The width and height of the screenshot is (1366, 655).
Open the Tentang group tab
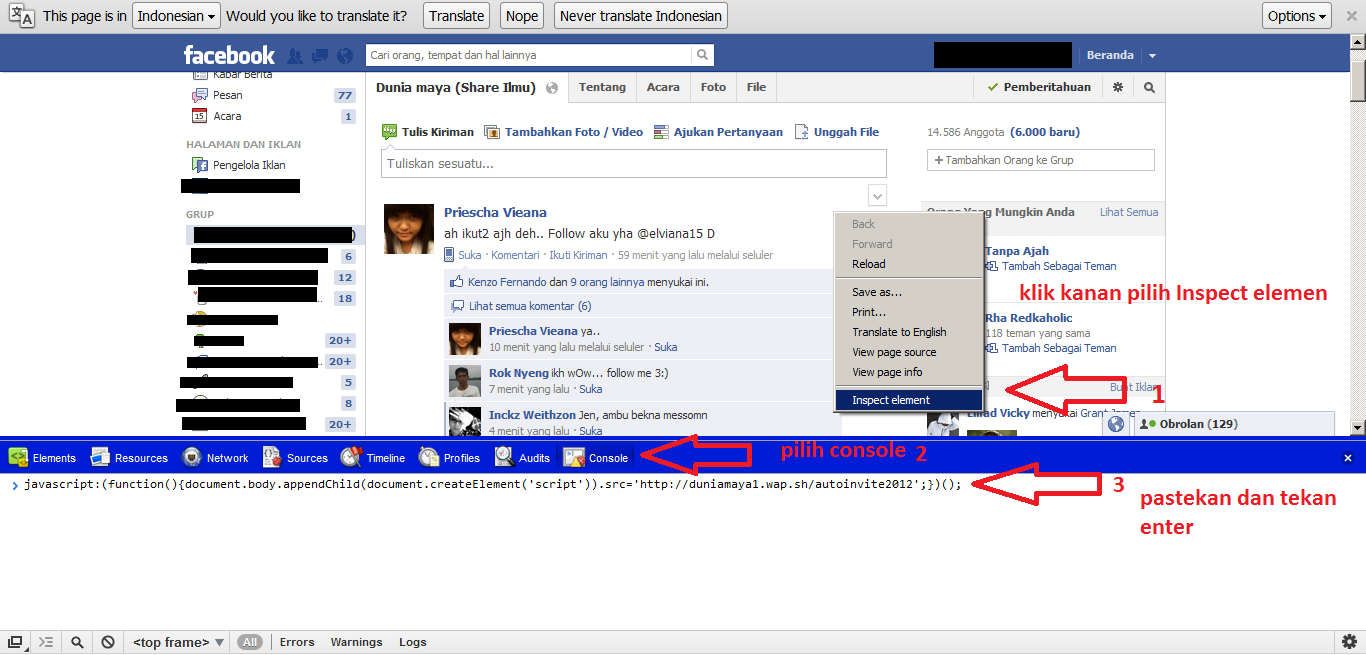point(602,87)
